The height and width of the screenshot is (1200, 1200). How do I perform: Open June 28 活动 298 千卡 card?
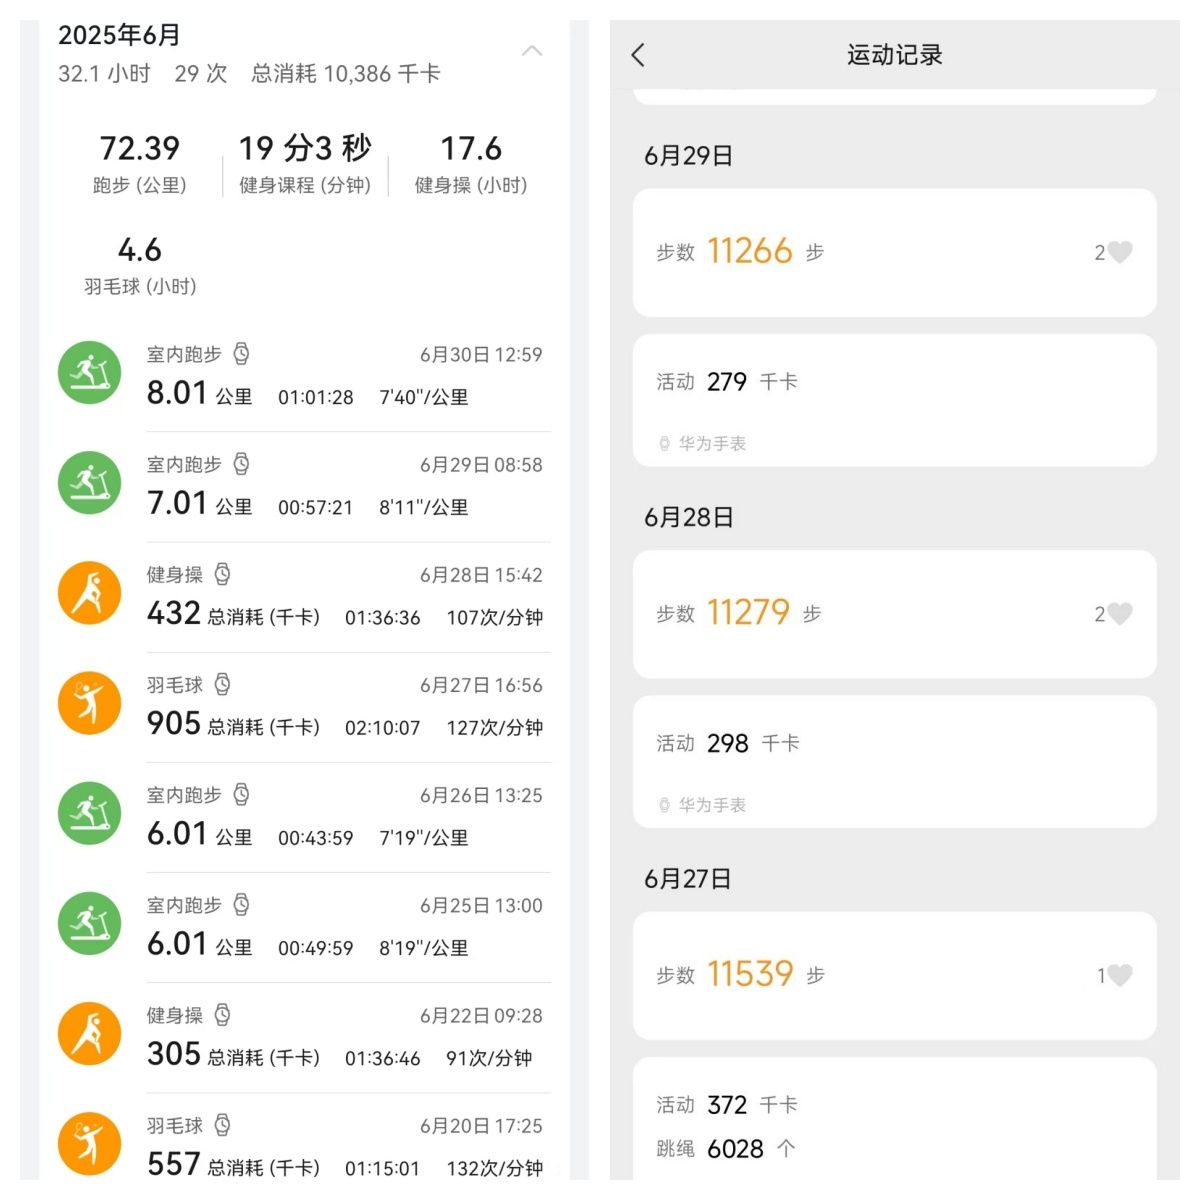coord(894,761)
